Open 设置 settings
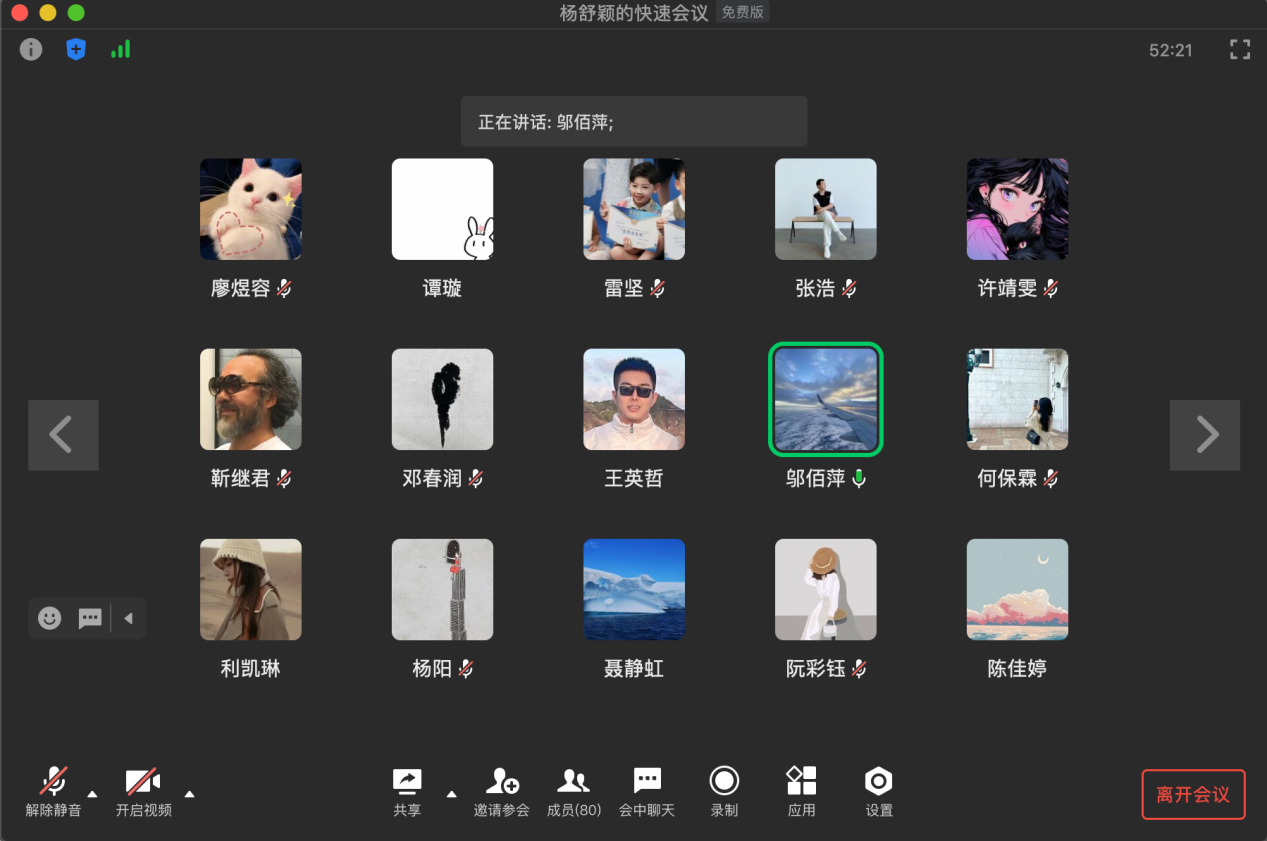 [879, 792]
